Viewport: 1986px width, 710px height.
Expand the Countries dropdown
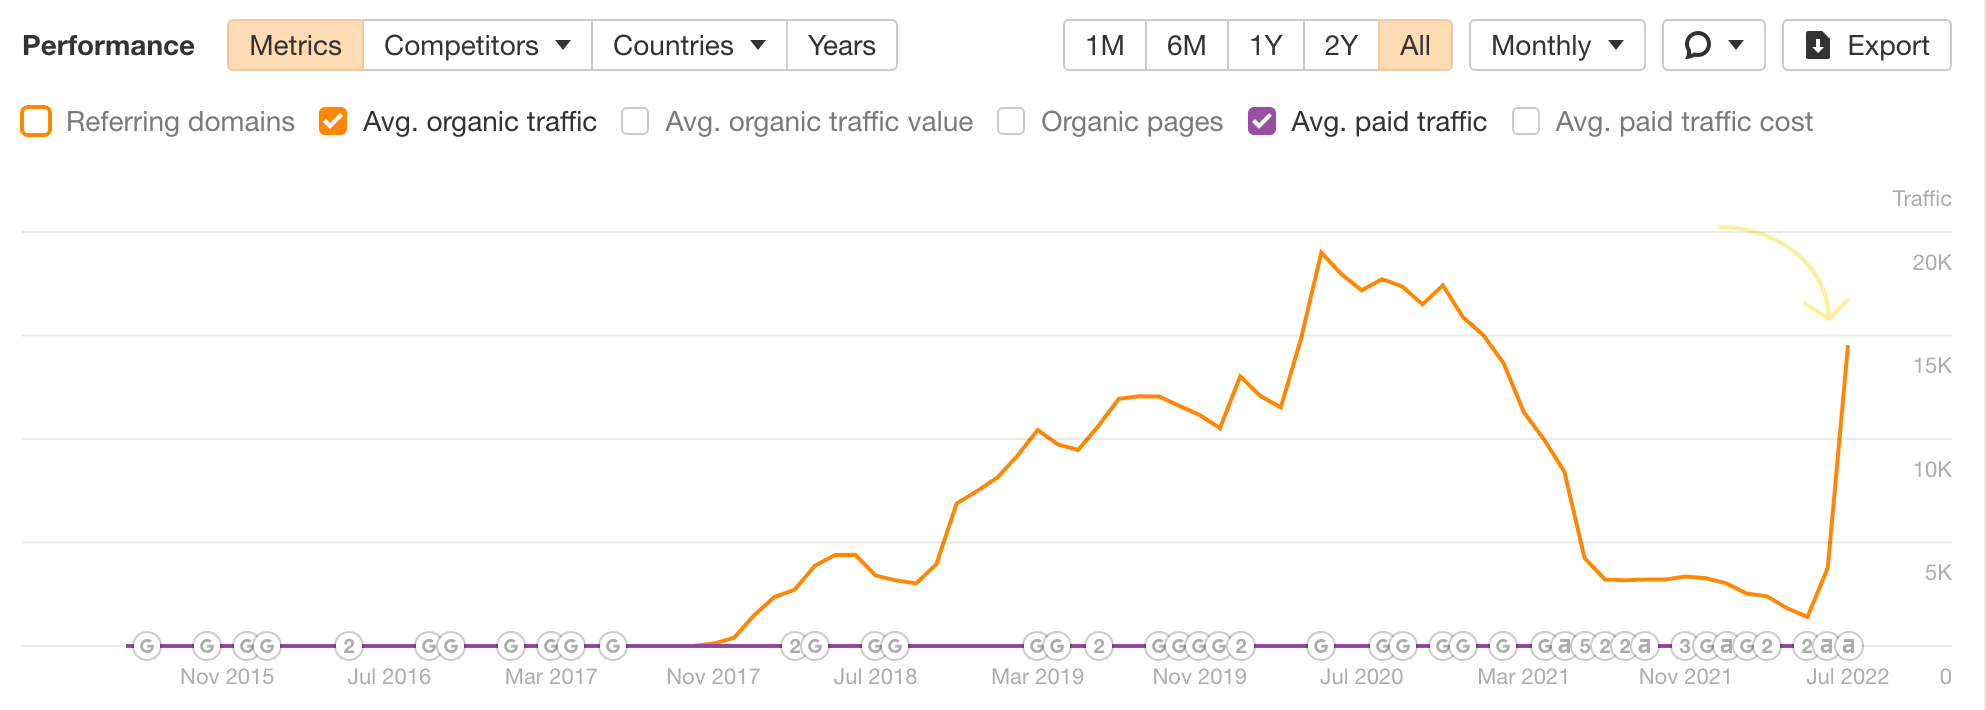click(x=689, y=45)
